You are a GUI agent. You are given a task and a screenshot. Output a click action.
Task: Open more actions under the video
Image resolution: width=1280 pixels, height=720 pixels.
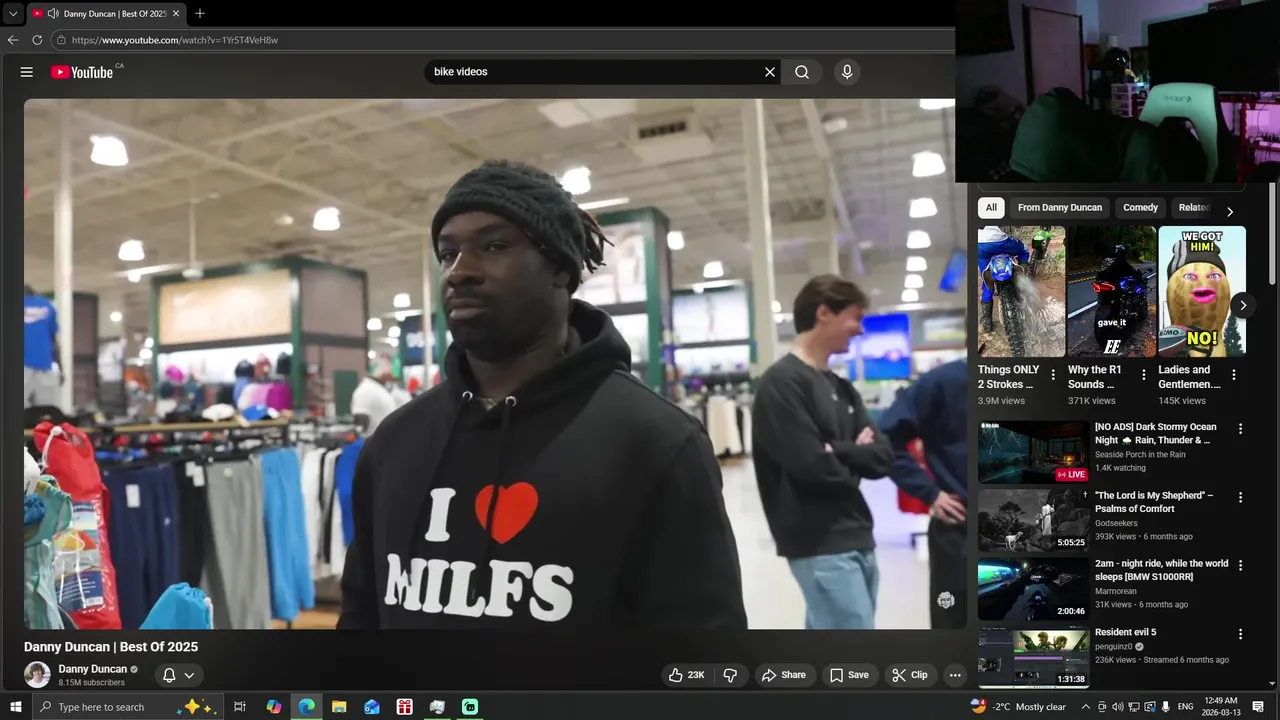click(x=955, y=675)
